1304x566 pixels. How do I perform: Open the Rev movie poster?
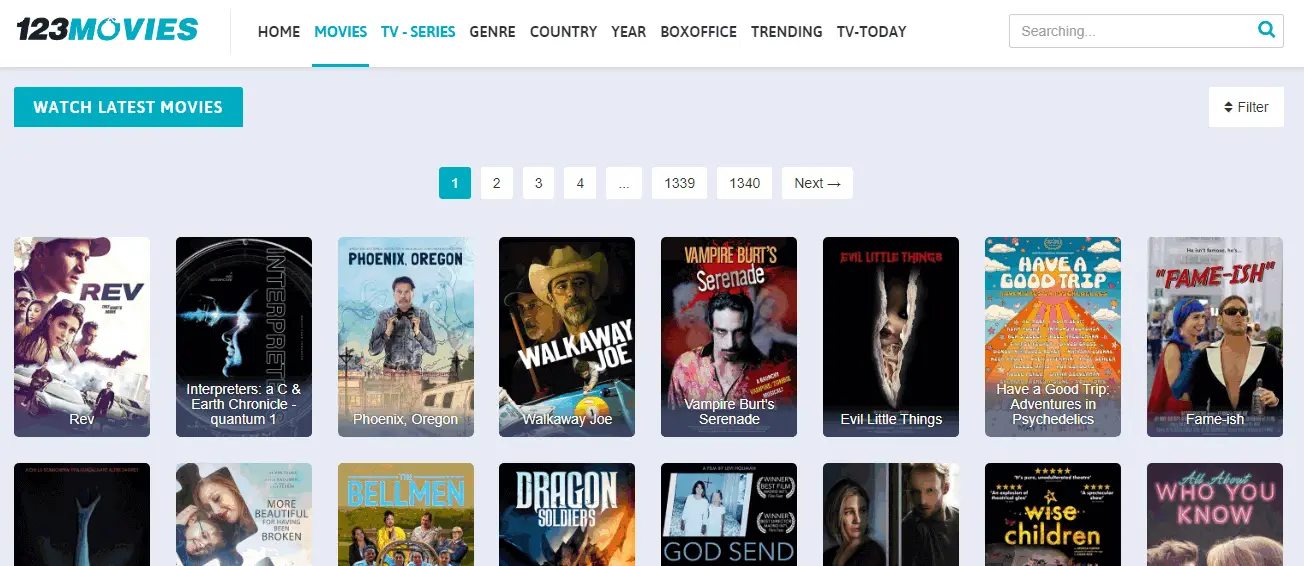point(82,337)
